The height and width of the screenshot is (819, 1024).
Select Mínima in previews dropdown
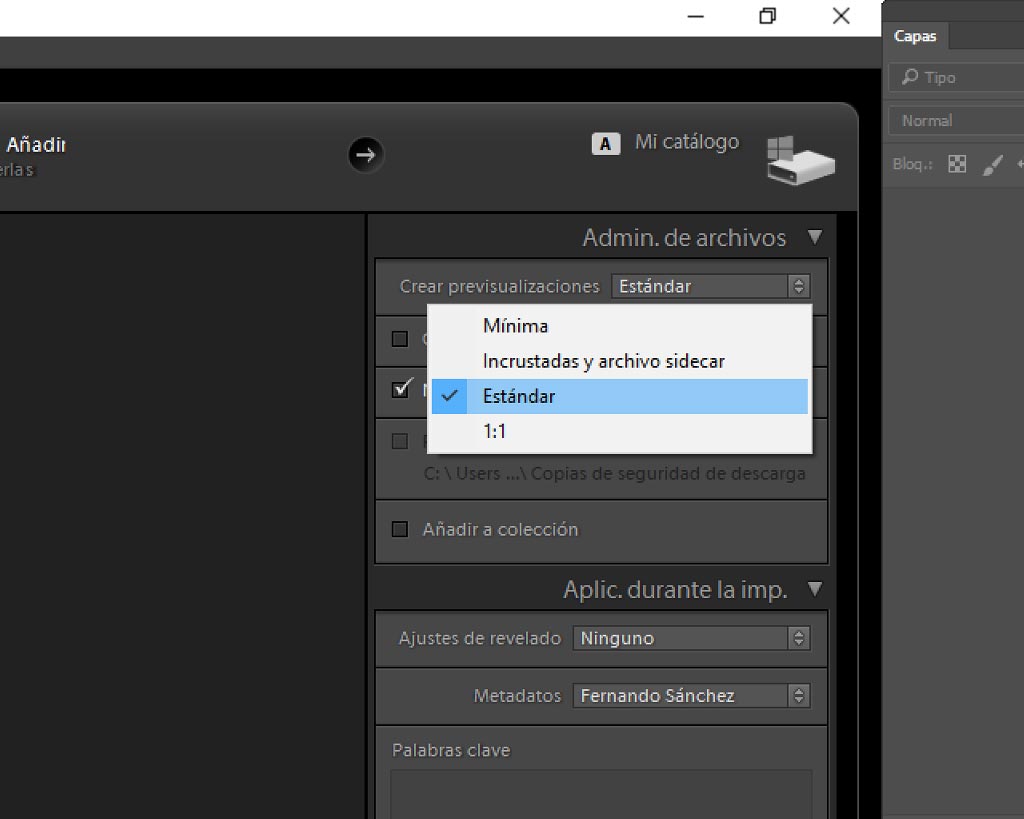[619, 326]
